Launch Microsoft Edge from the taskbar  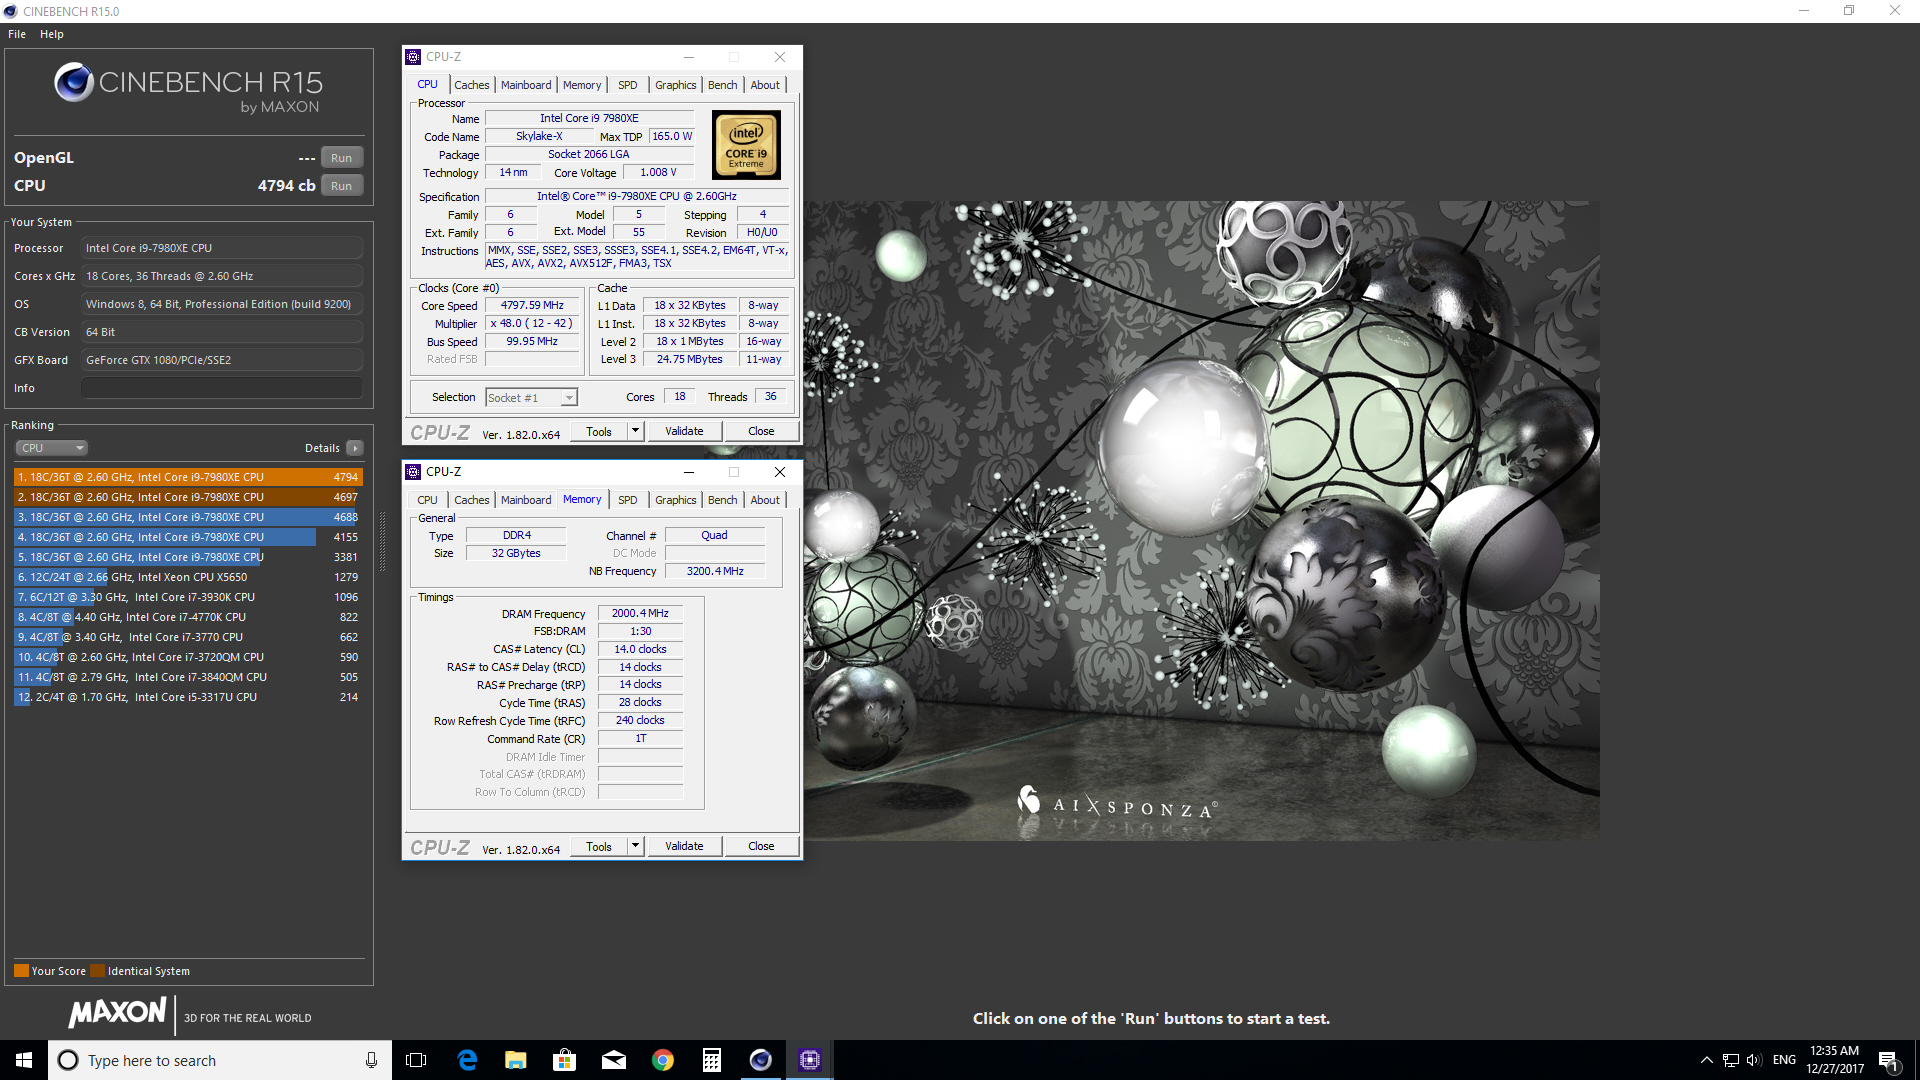coord(467,1060)
